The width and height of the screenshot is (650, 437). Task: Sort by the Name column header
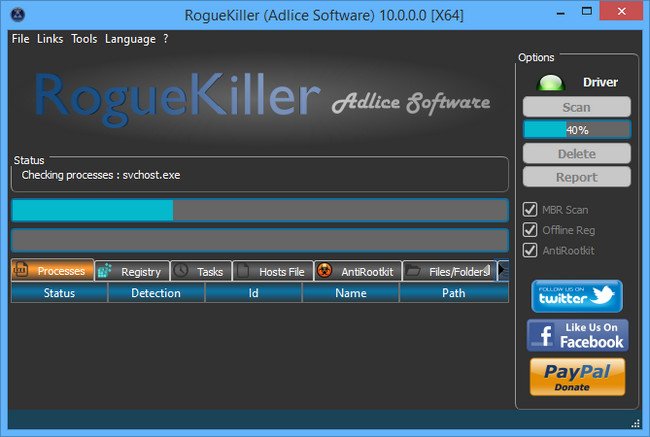[351, 293]
